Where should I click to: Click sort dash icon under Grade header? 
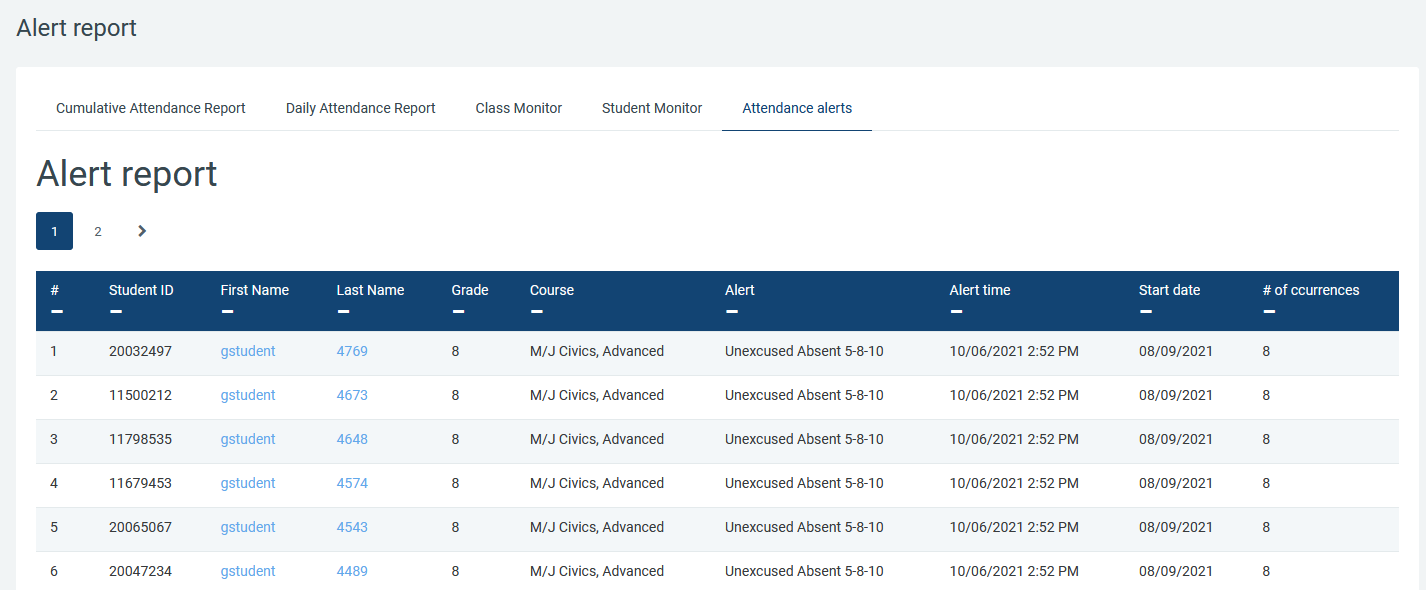pyautogui.click(x=458, y=312)
